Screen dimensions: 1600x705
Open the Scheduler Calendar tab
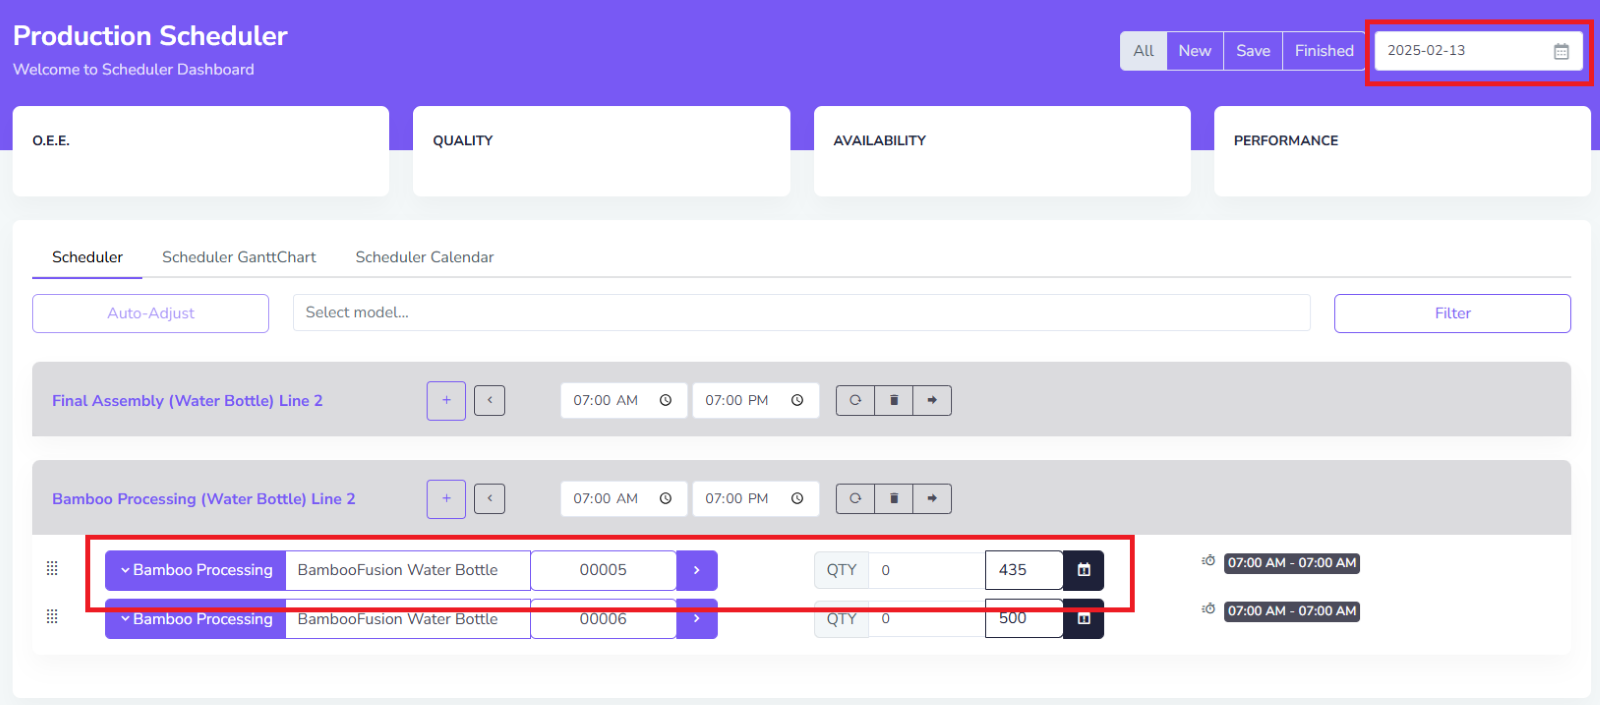424,257
